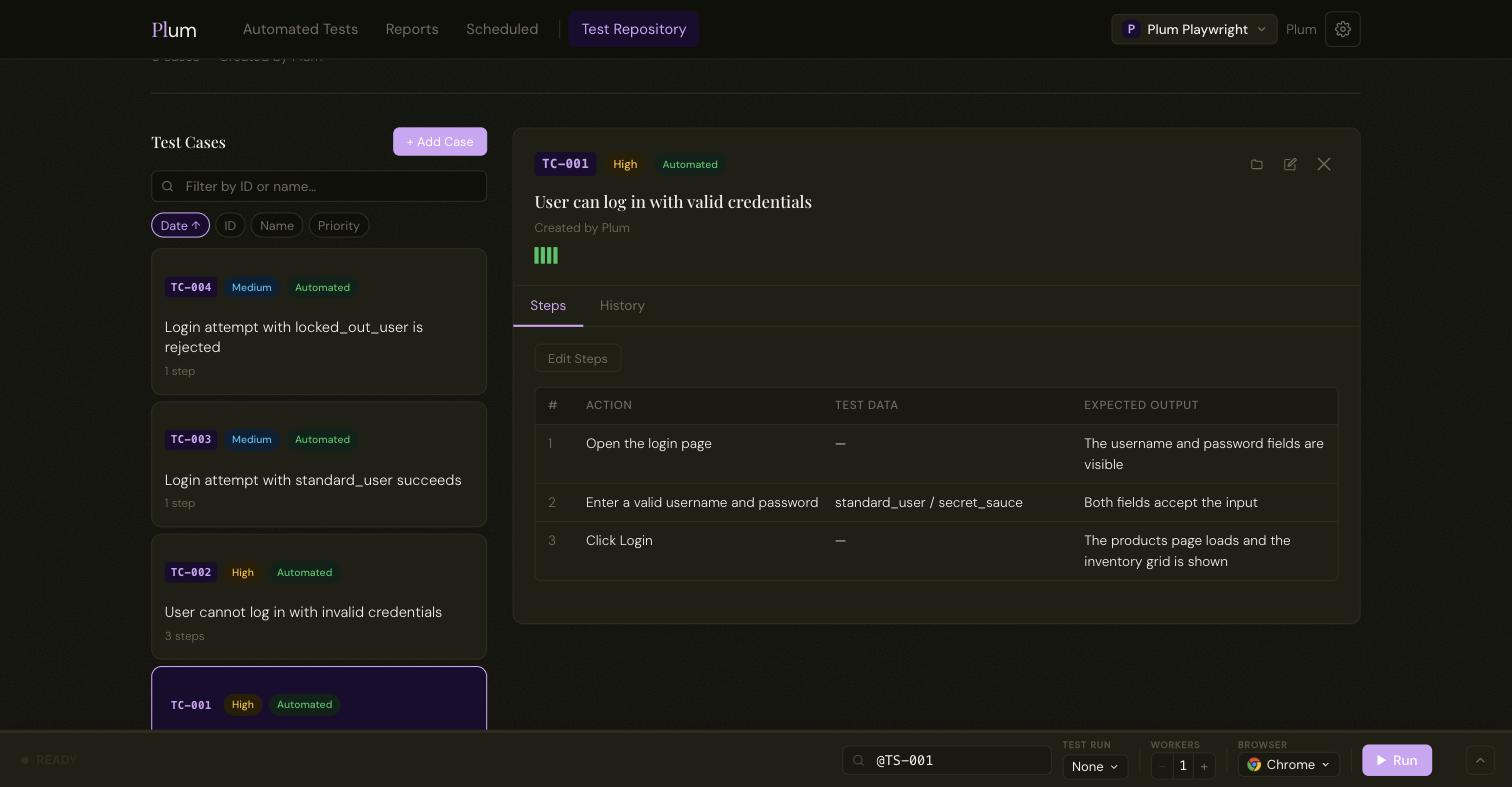Viewport: 1512px width, 787px height.
Task: Click 'The username and password fields are visible'
Action: point(1204,453)
